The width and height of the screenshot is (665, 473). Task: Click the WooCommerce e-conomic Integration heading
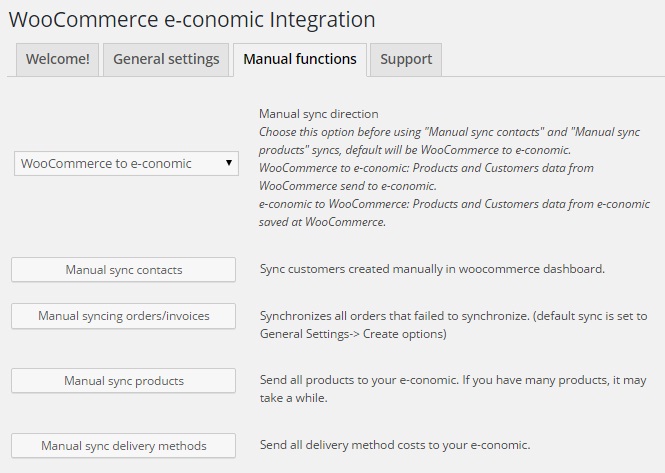pos(192,20)
